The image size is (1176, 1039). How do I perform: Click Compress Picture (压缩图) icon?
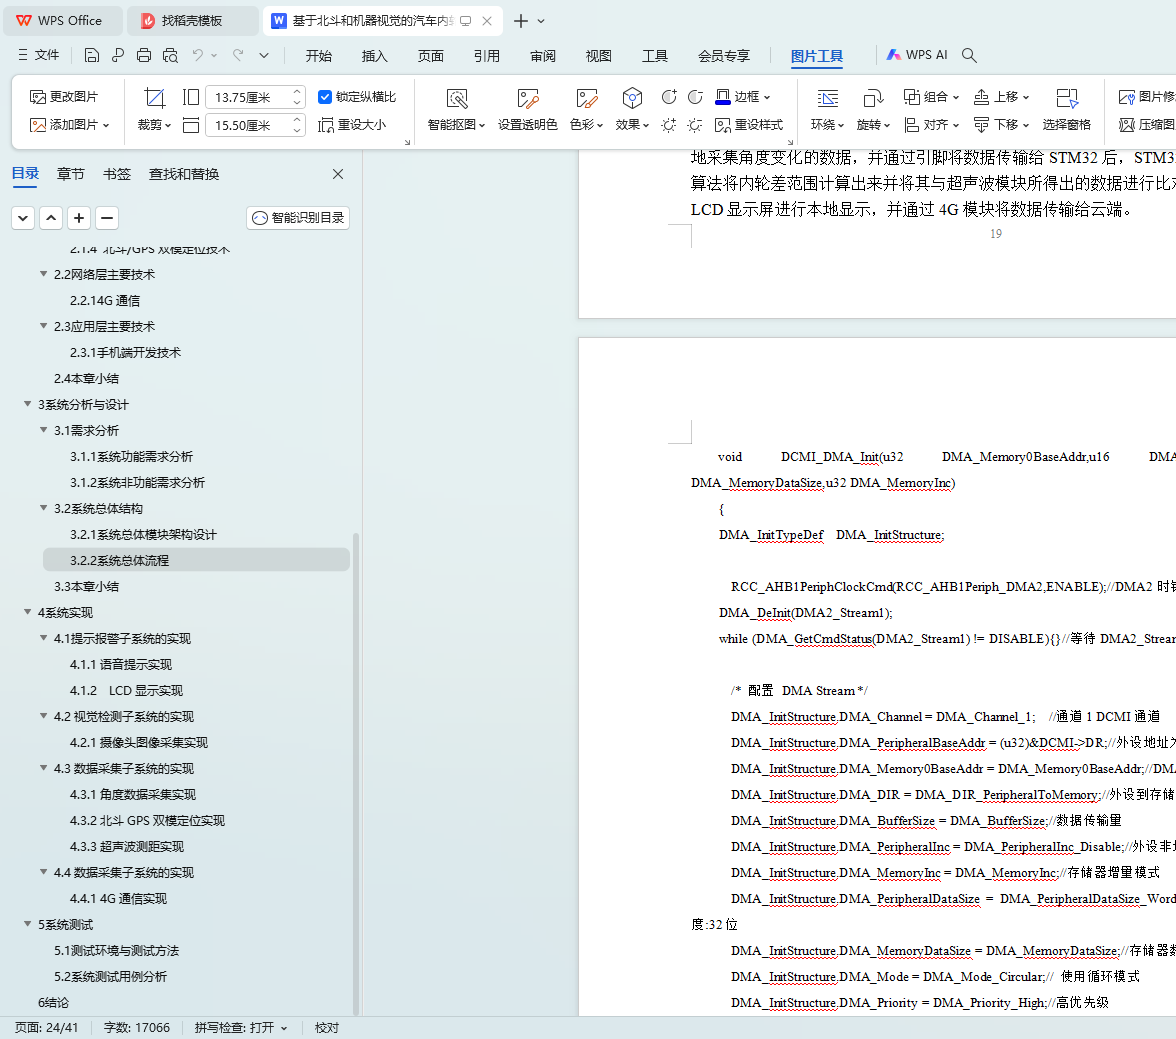click(x=1146, y=125)
